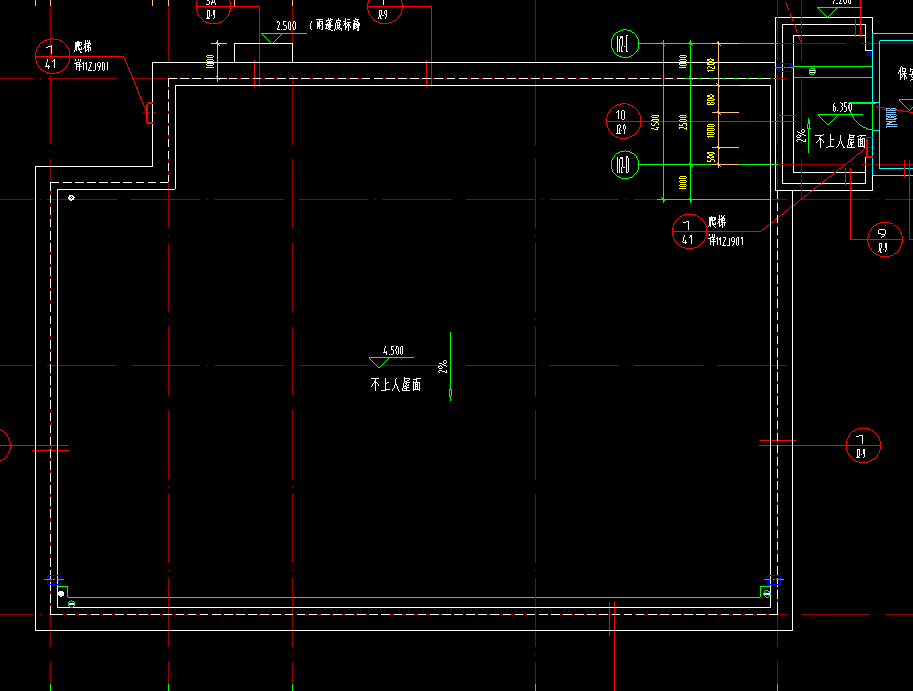
Task: Select the downspout circle at gutter's left end
Action: pyautogui.click(x=71, y=604)
